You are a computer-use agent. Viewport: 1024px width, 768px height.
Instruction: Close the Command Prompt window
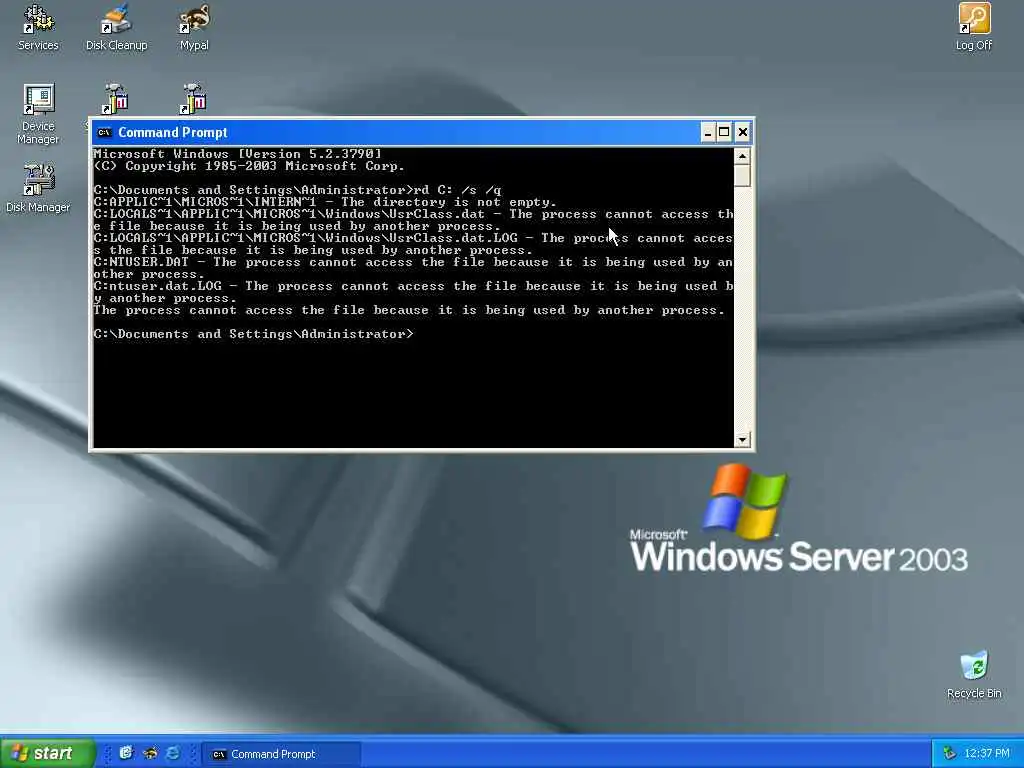click(x=743, y=133)
